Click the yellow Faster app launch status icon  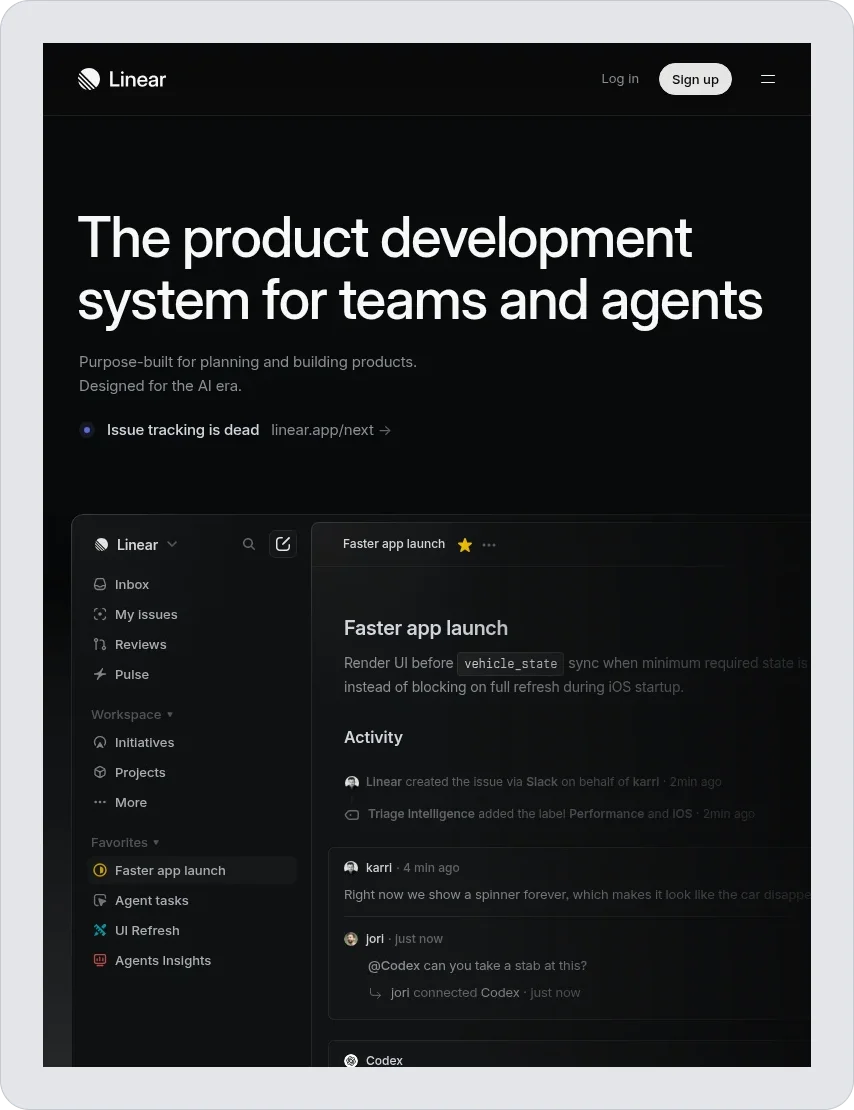click(x=100, y=870)
